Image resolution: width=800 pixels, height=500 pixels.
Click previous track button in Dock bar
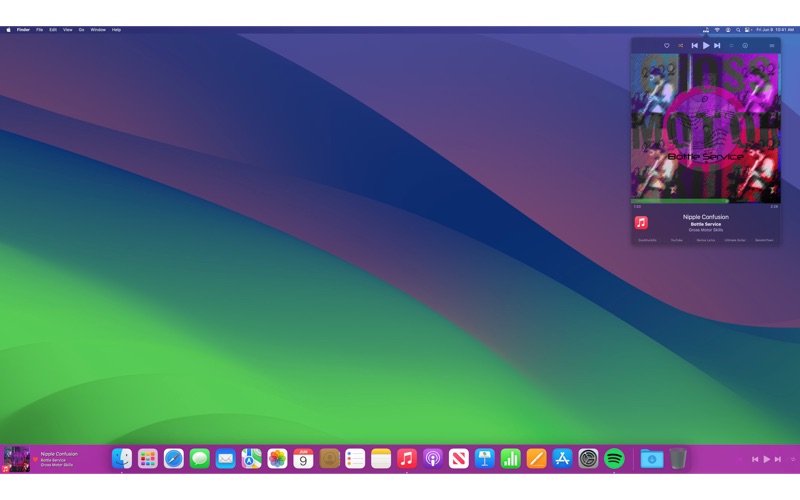(755, 459)
